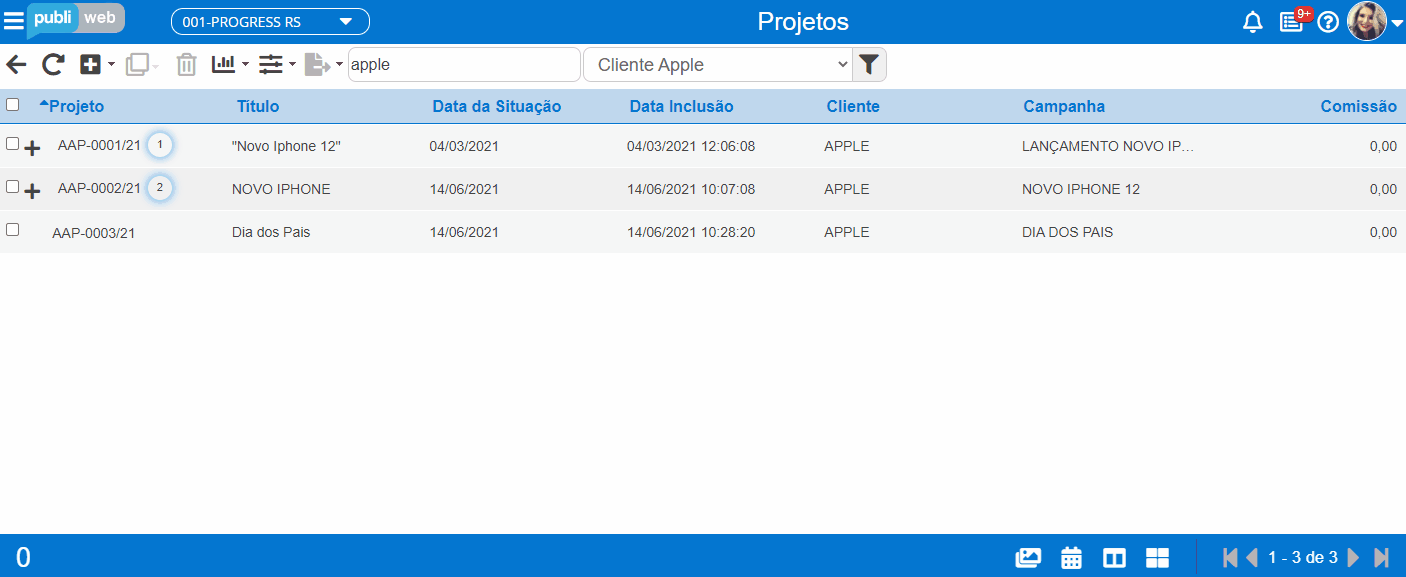Expand the export dropdown arrow
1406x577 pixels.
(339, 65)
